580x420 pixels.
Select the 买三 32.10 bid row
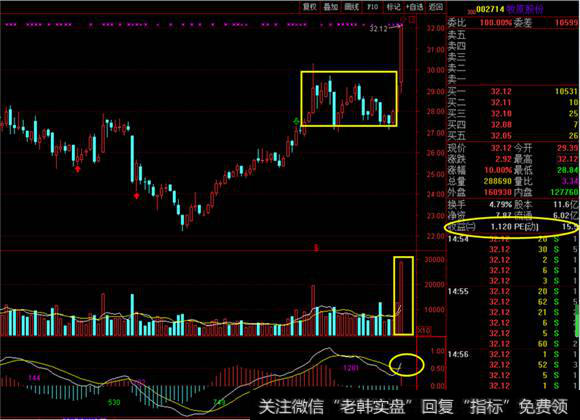click(512, 113)
